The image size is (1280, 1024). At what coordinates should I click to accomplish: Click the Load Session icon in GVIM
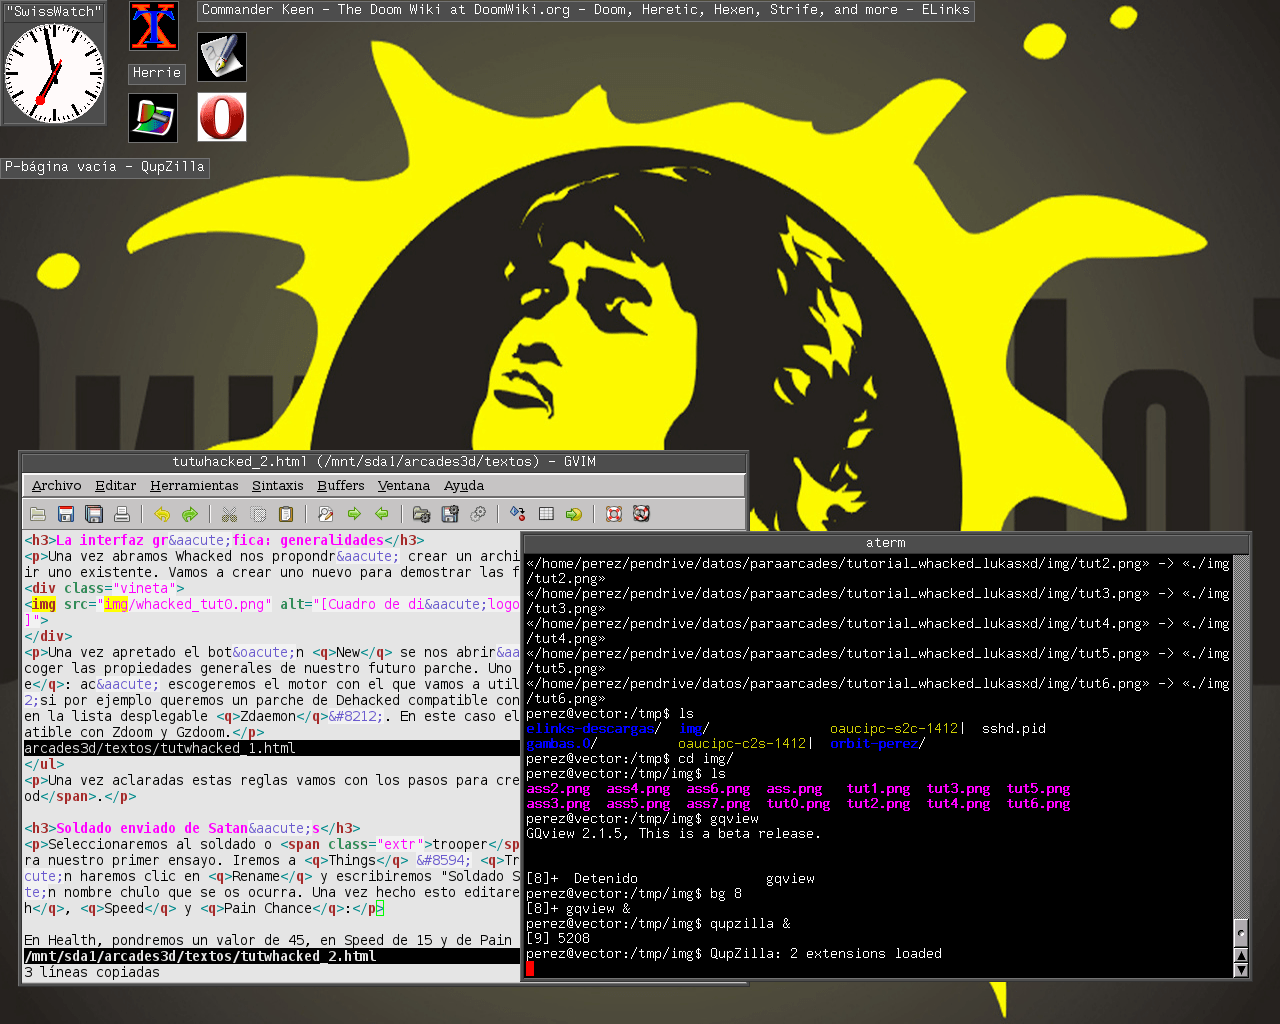pyautogui.click(x=421, y=514)
